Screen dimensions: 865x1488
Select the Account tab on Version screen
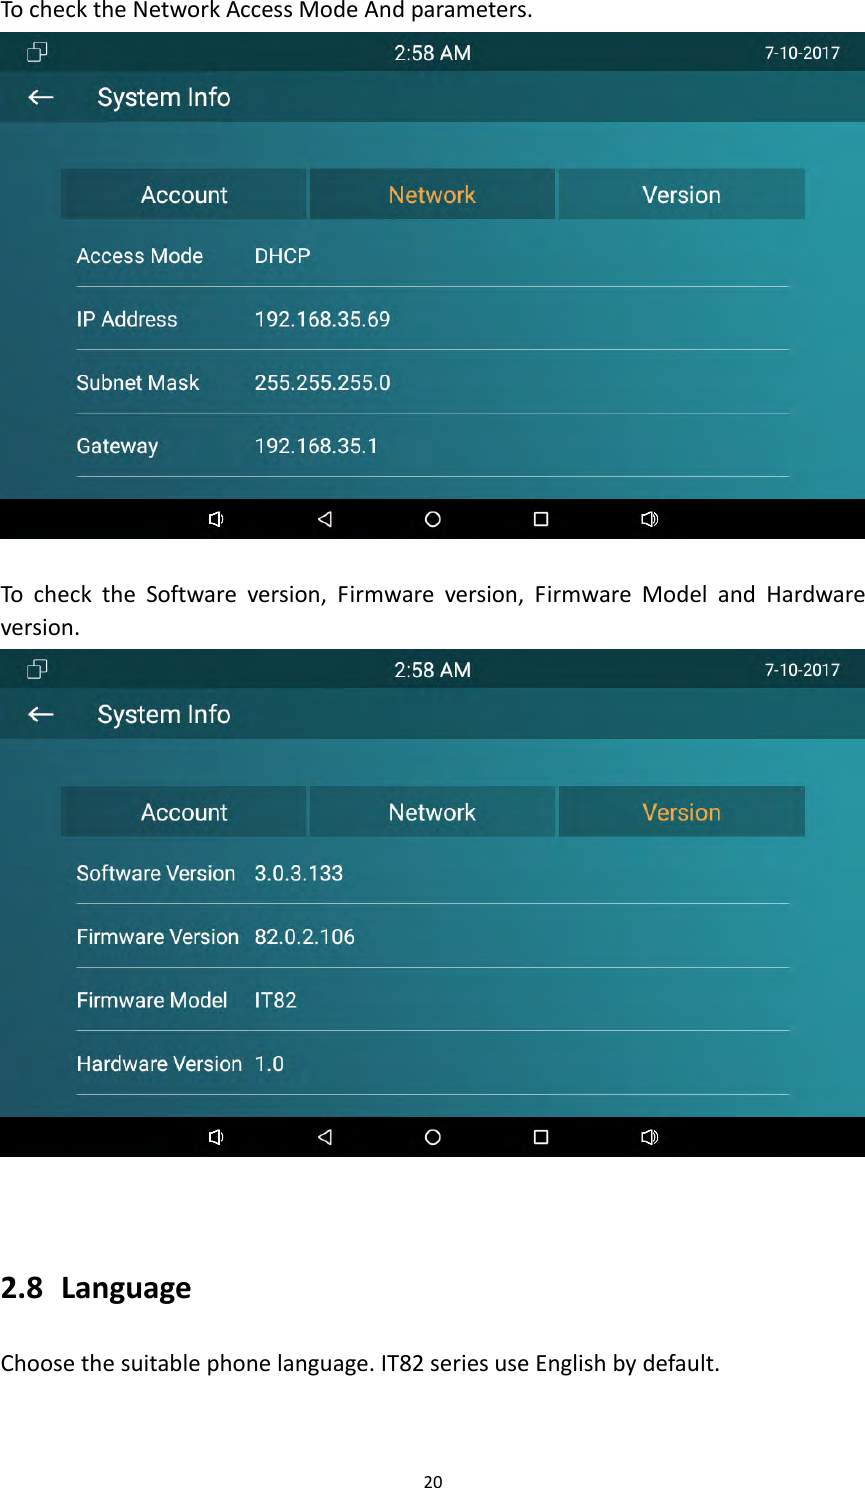(x=183, y=811)
